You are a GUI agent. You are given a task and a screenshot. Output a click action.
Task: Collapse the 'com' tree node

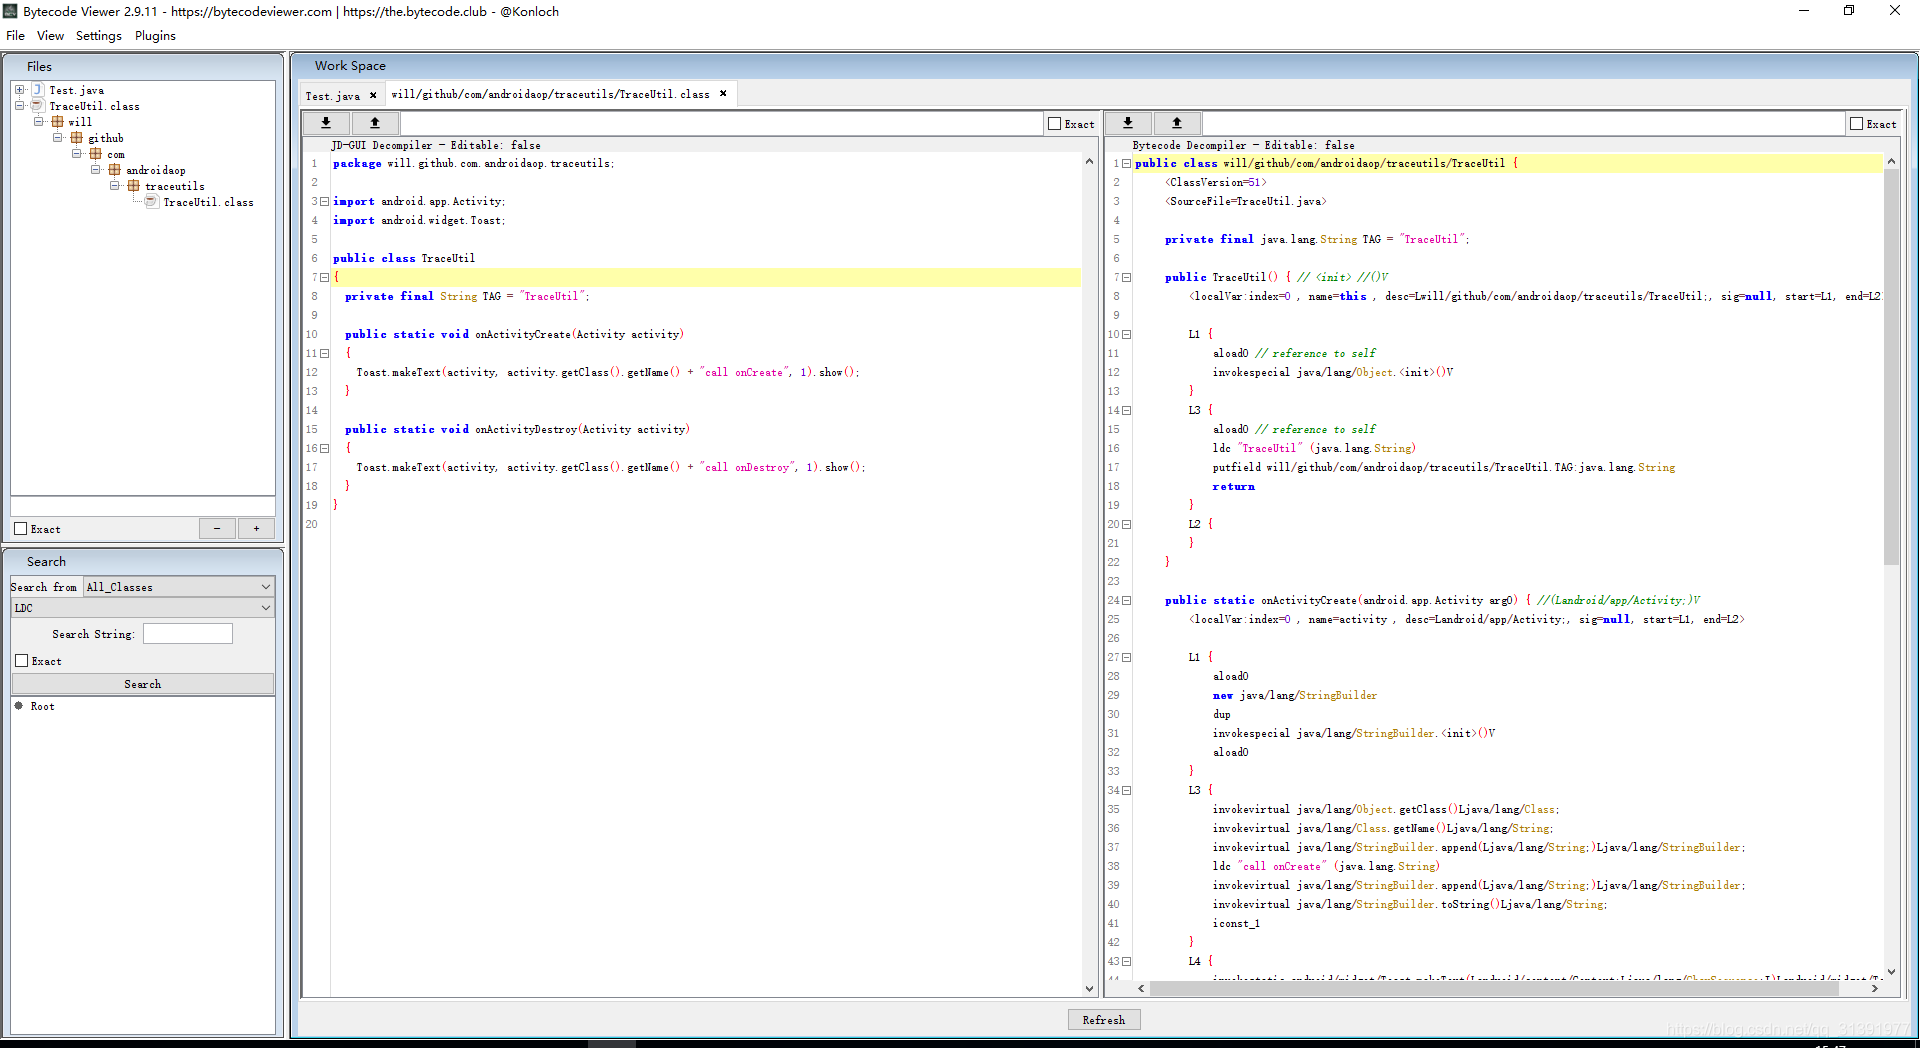coord(76,154)
